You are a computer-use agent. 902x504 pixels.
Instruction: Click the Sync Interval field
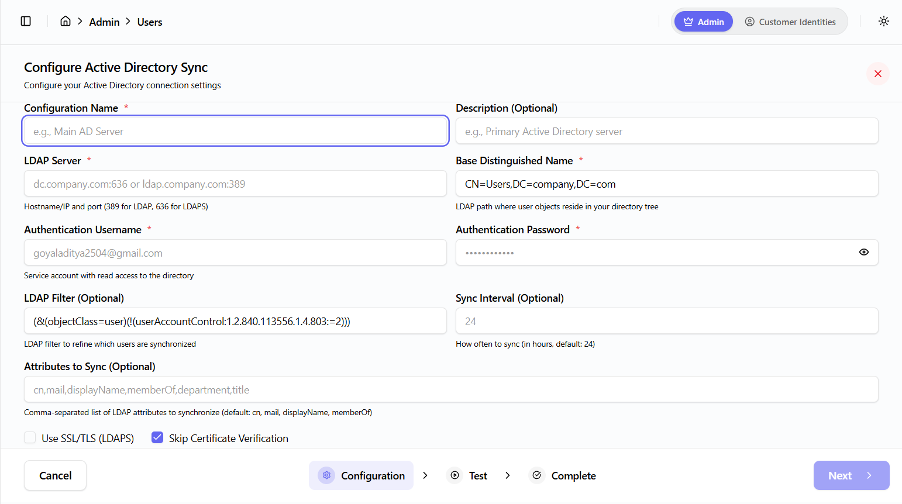(x=667, y=321)
